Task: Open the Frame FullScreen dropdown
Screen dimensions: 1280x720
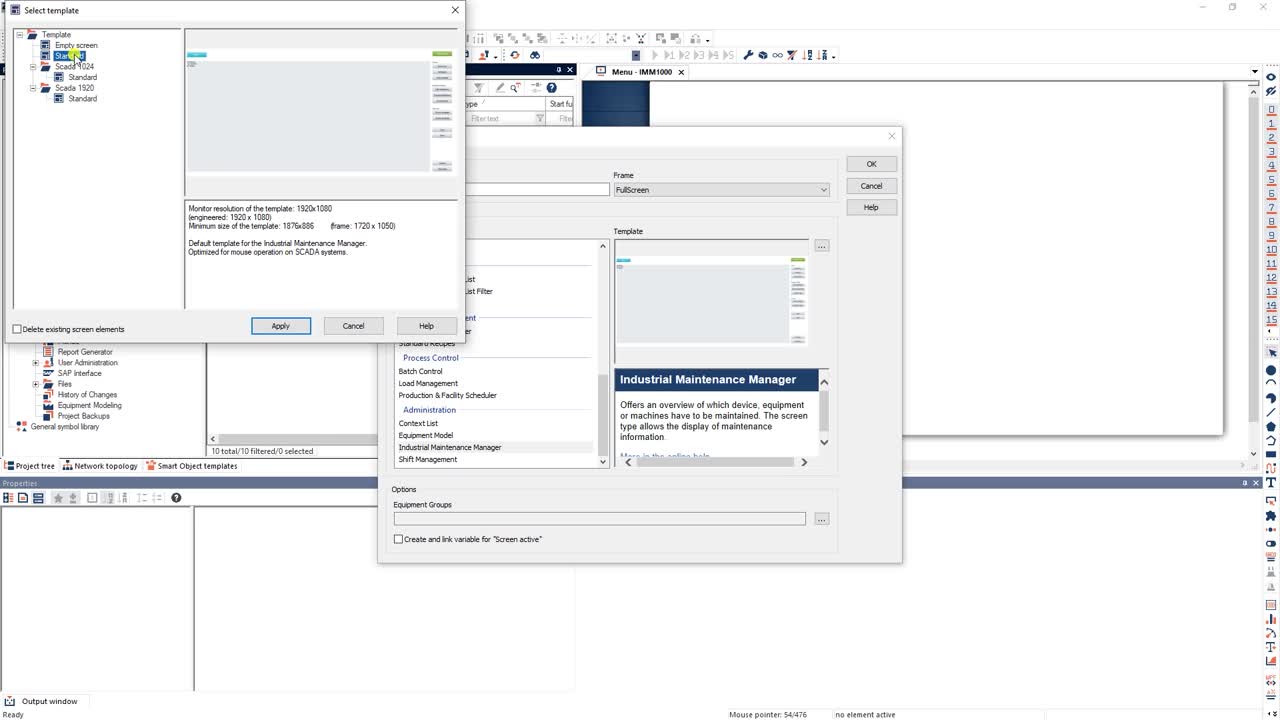Action: point(721,190)
